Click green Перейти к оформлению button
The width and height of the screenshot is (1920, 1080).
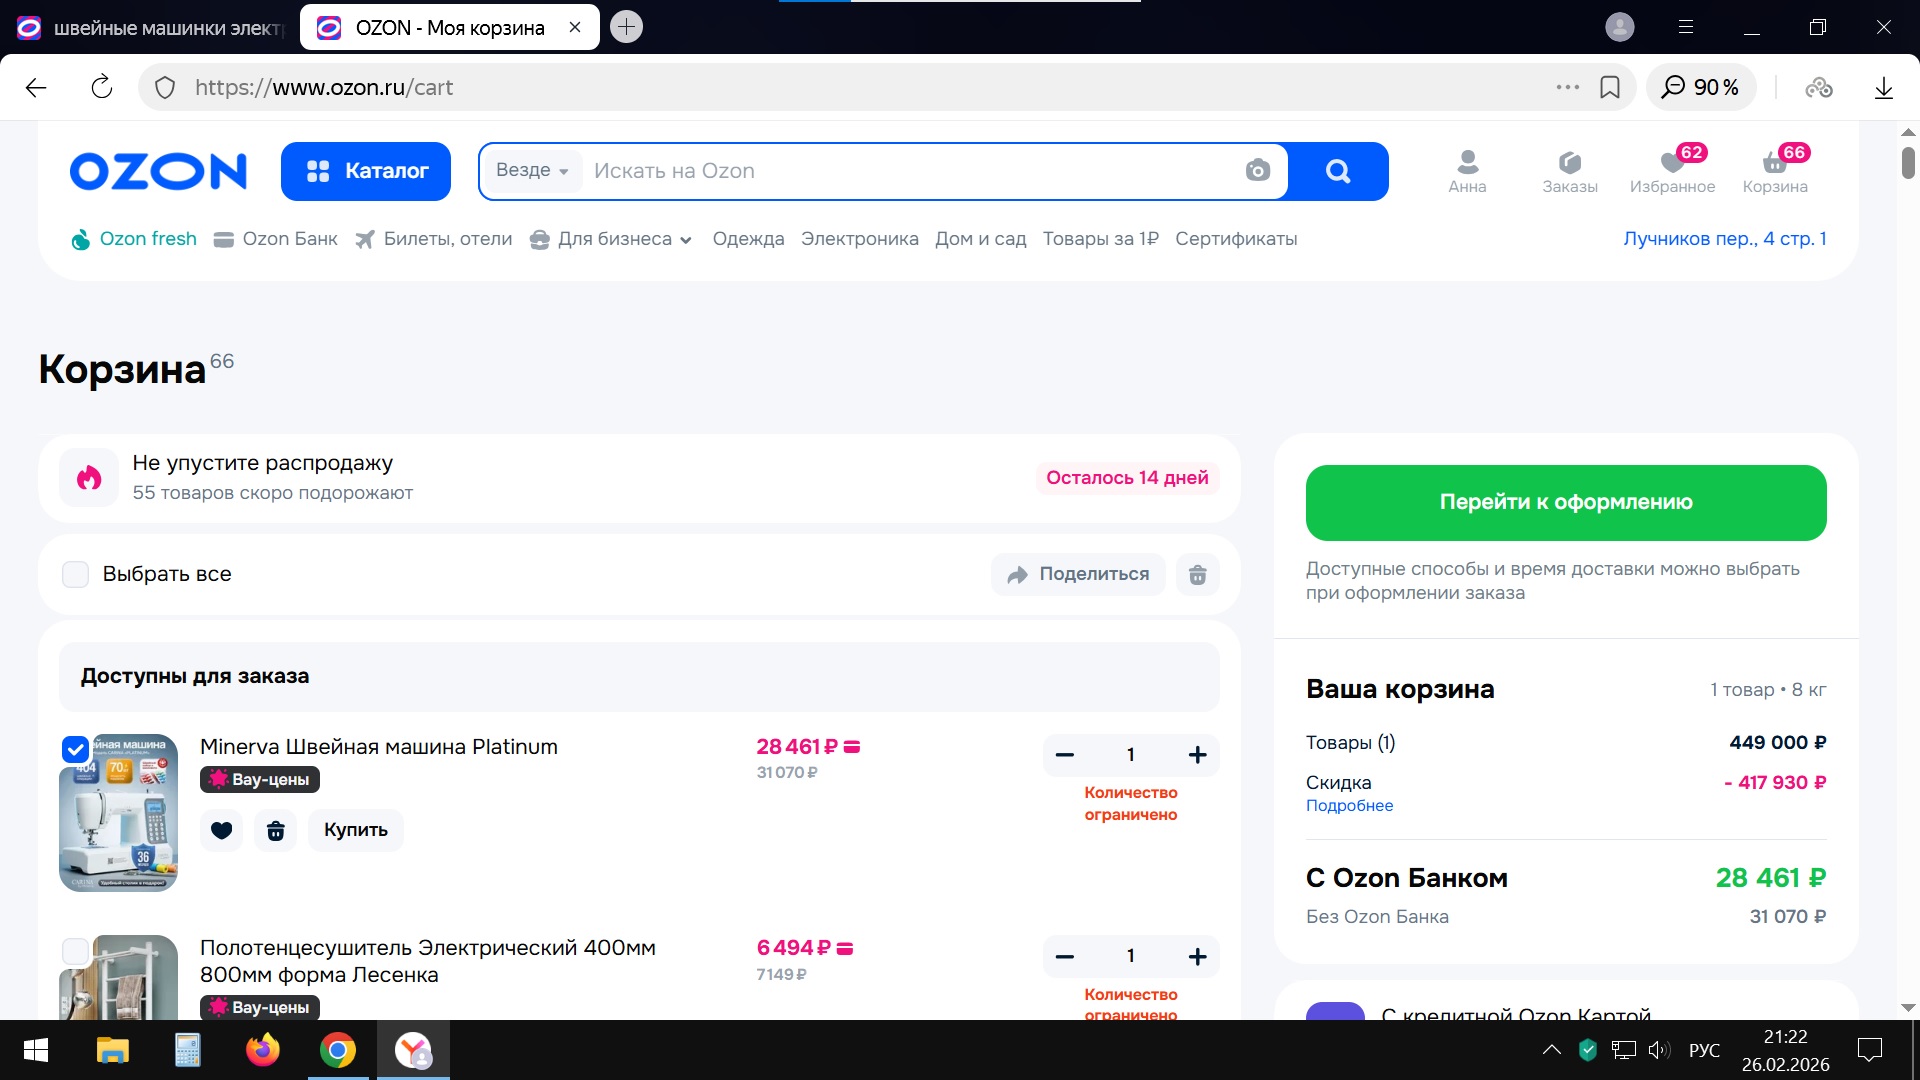point(1565,502)
